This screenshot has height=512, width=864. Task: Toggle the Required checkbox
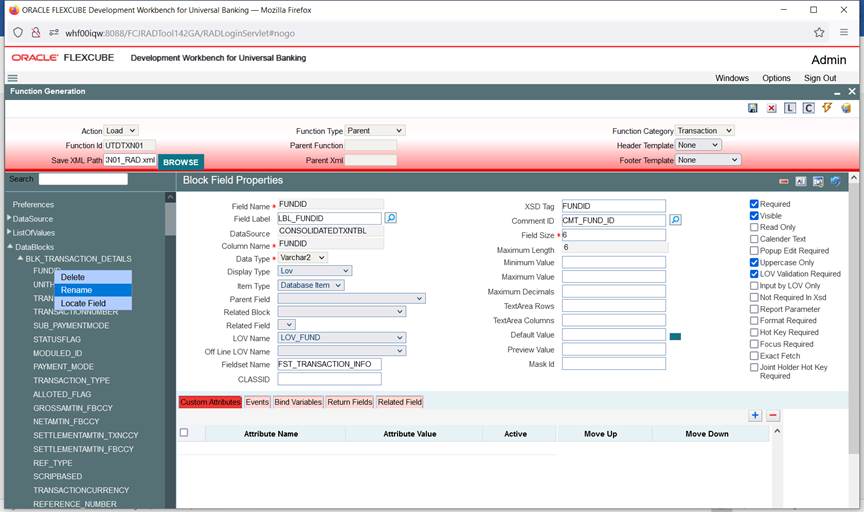(754, 204)
